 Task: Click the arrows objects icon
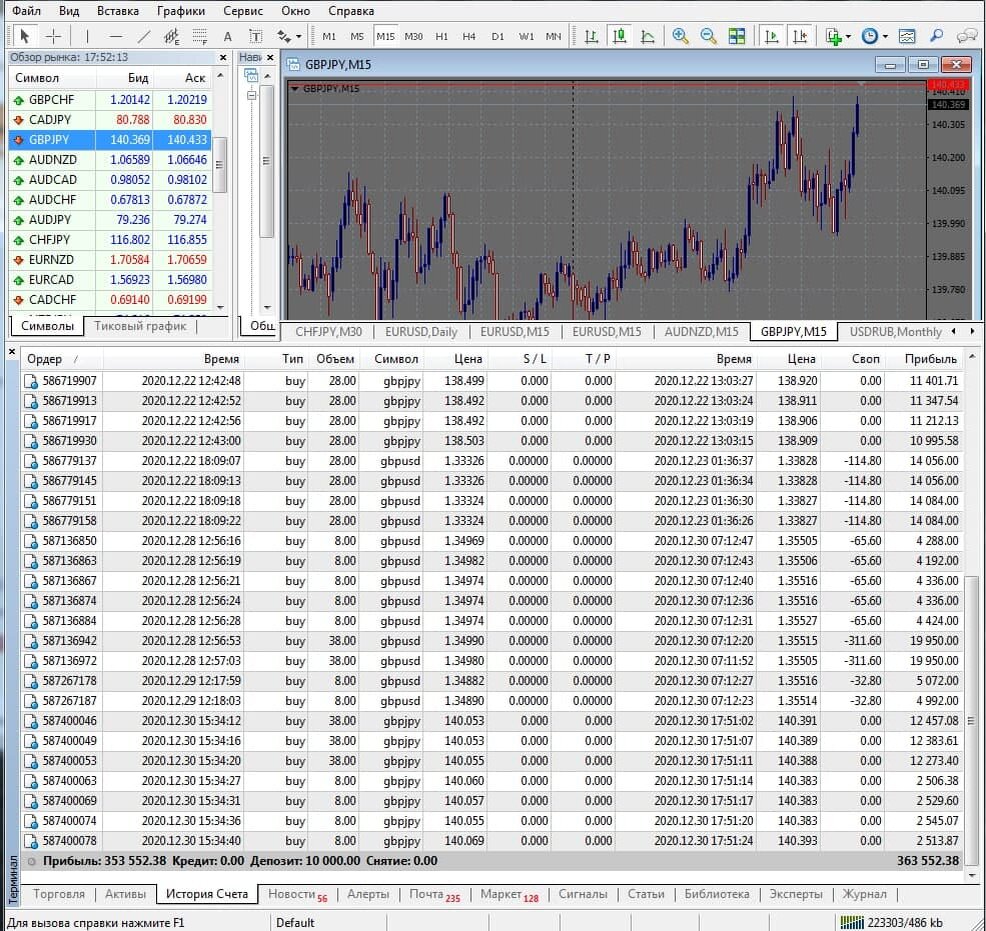(x=284, y=36)
